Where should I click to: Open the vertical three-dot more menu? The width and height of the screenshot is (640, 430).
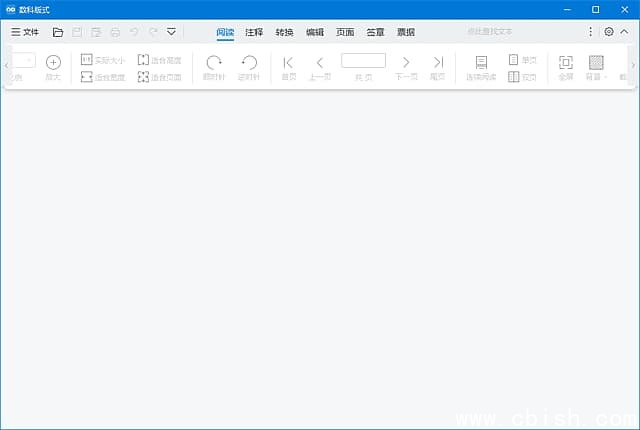coord(590,32)
